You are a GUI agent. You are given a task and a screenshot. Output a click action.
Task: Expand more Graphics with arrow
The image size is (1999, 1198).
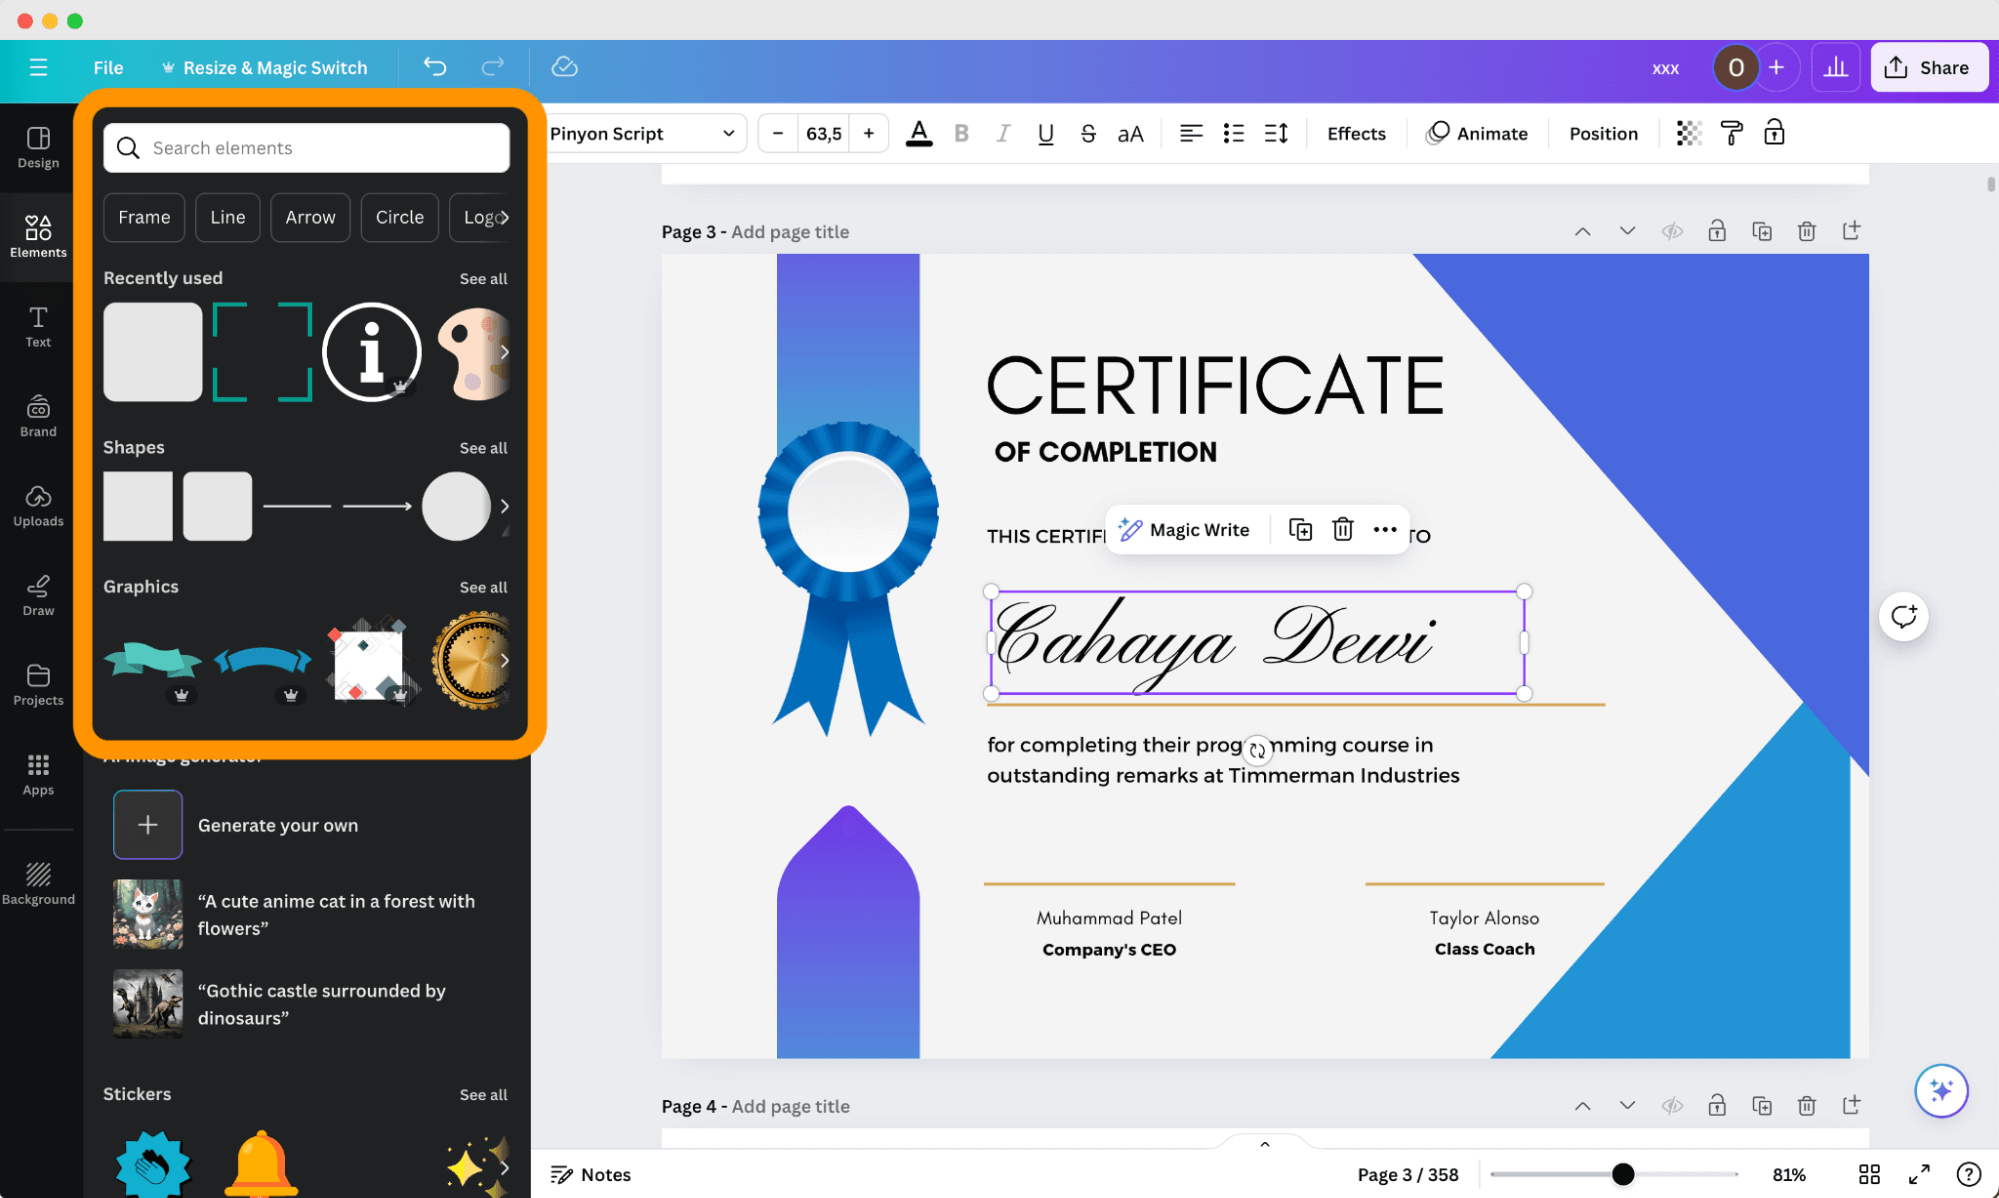(x=504, y=660)
